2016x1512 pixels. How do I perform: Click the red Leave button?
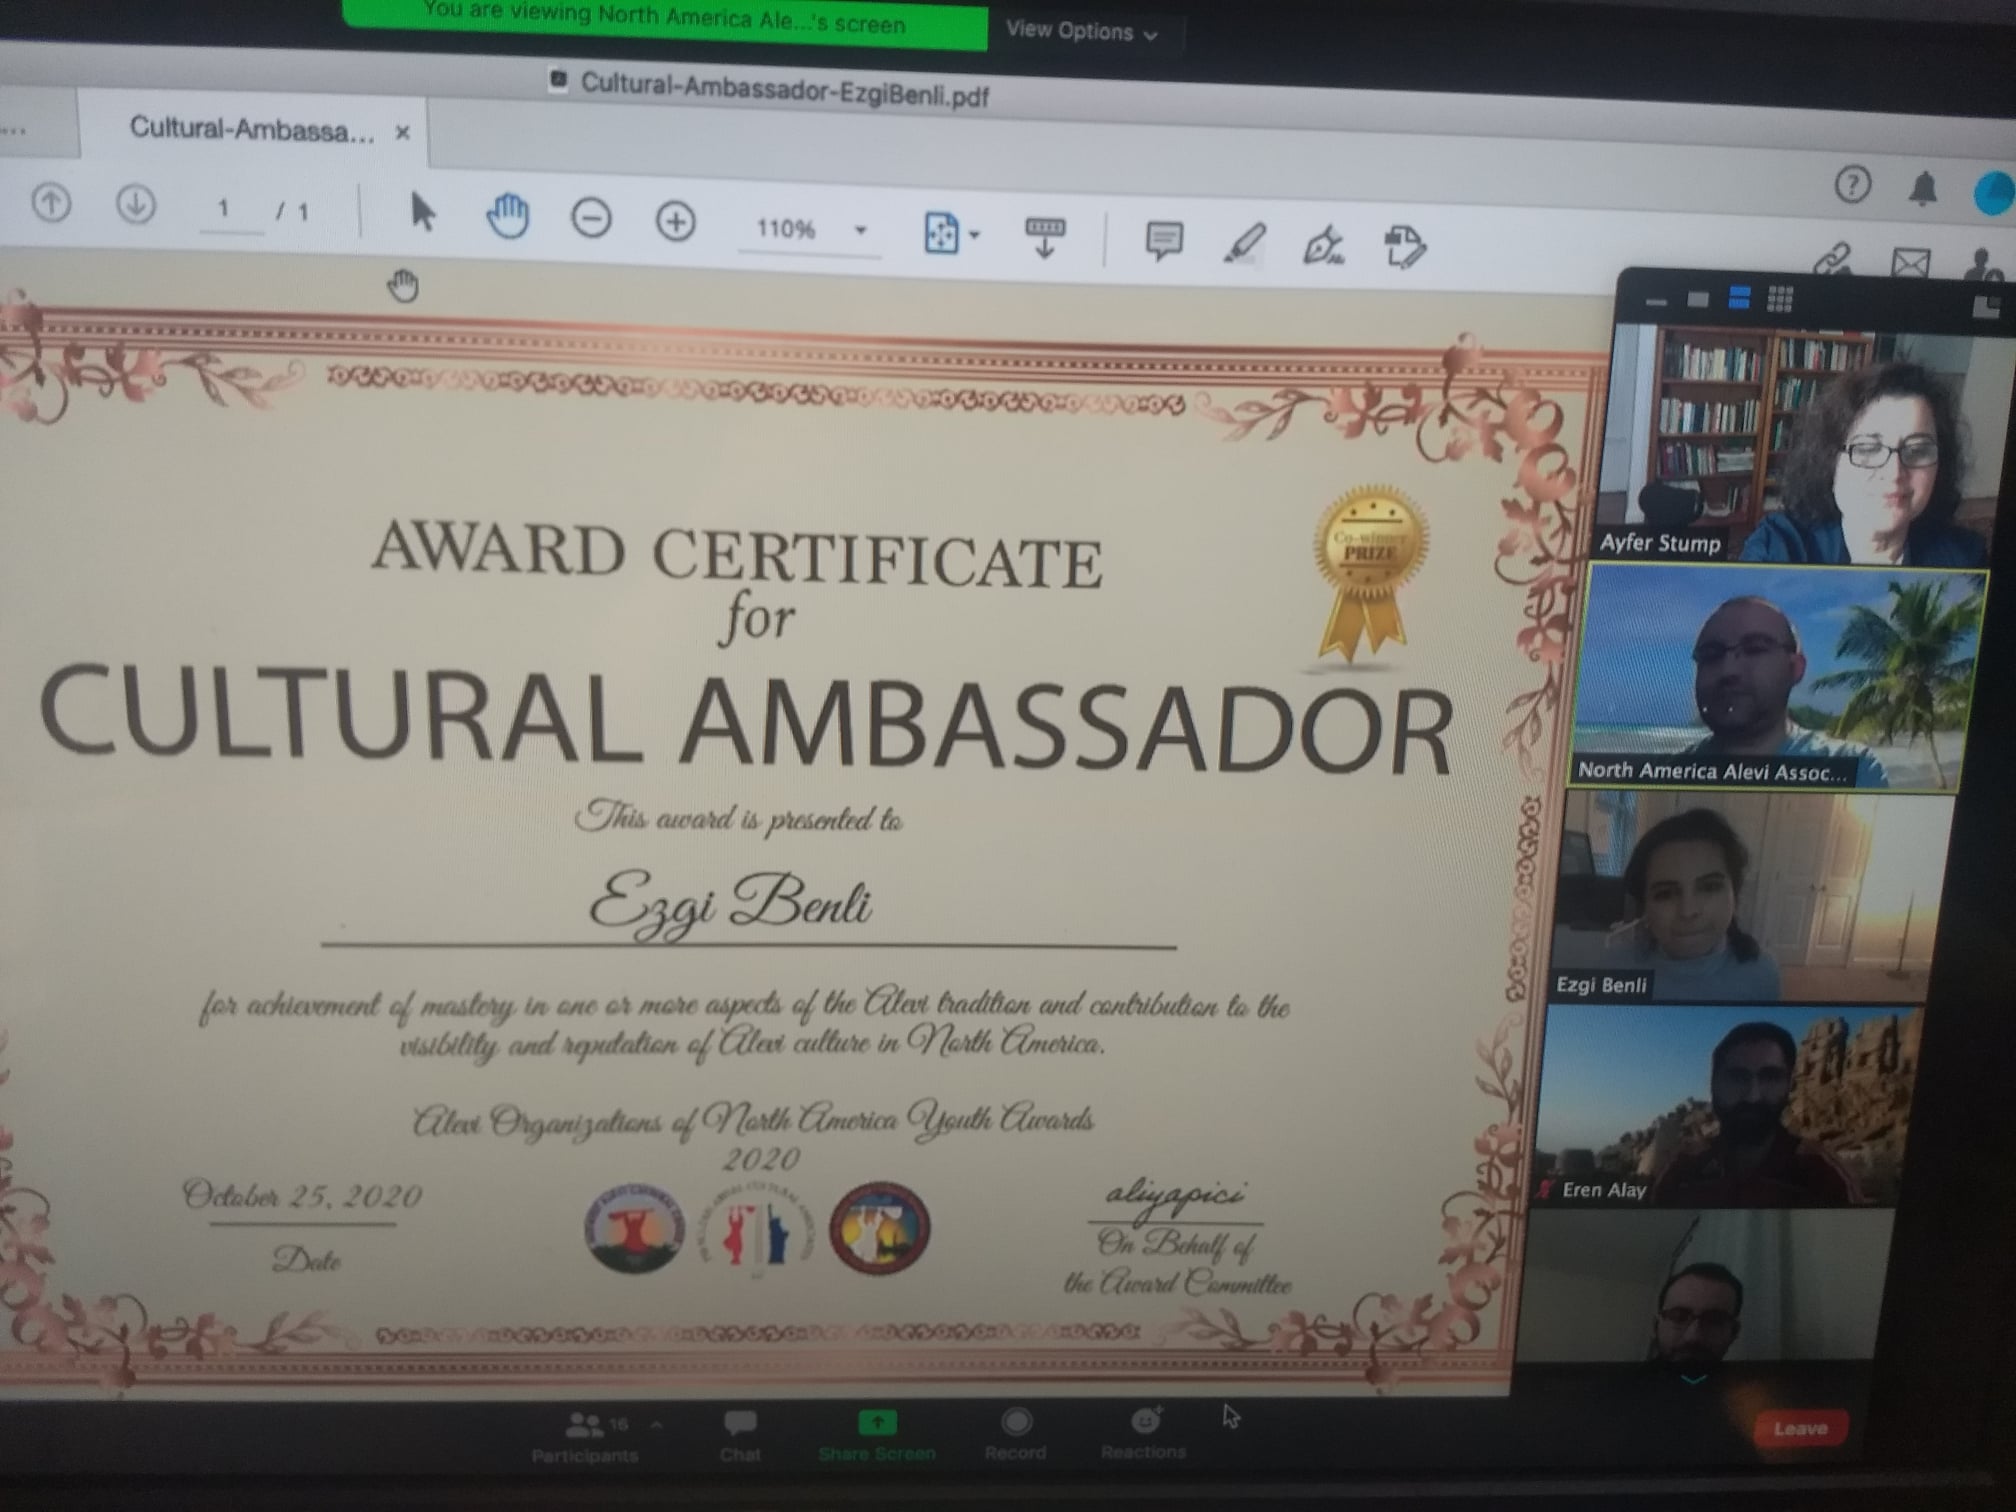point(1800,1428)
